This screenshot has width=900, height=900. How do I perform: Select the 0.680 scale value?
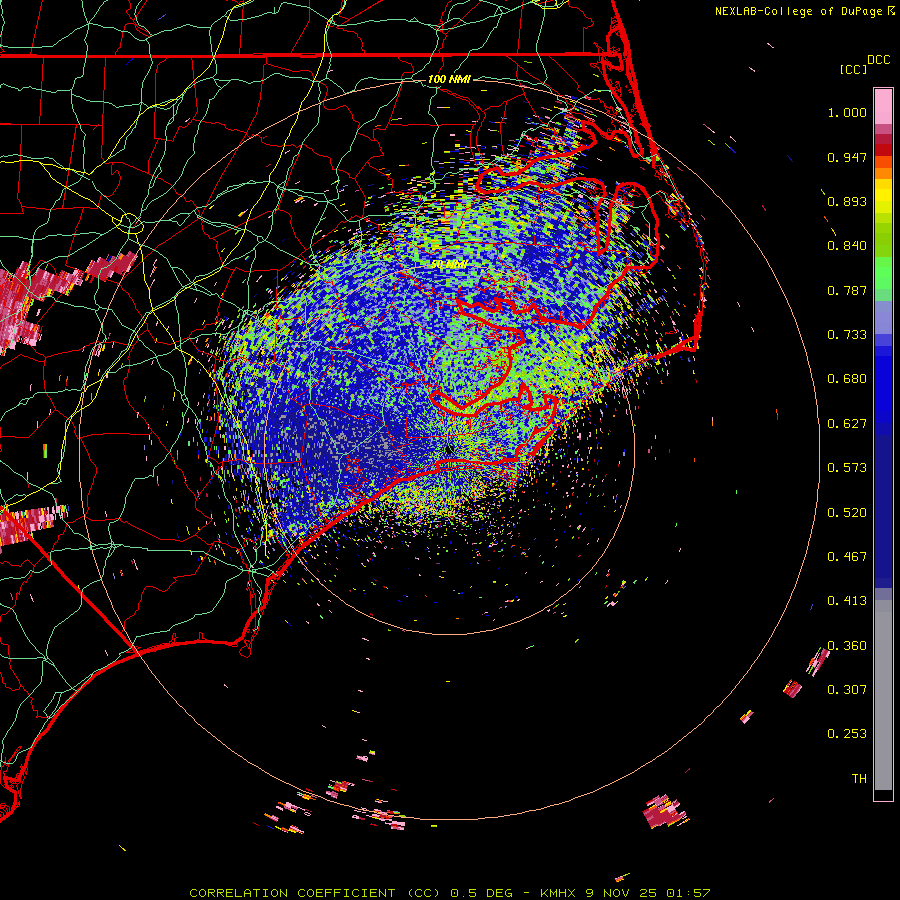click(x=847, y=379)
